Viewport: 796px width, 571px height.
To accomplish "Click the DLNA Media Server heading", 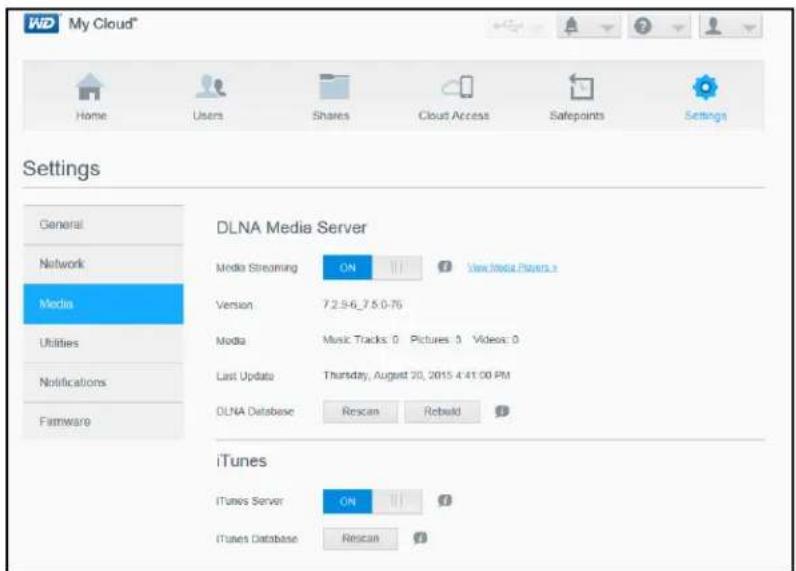I will point(291,227).
